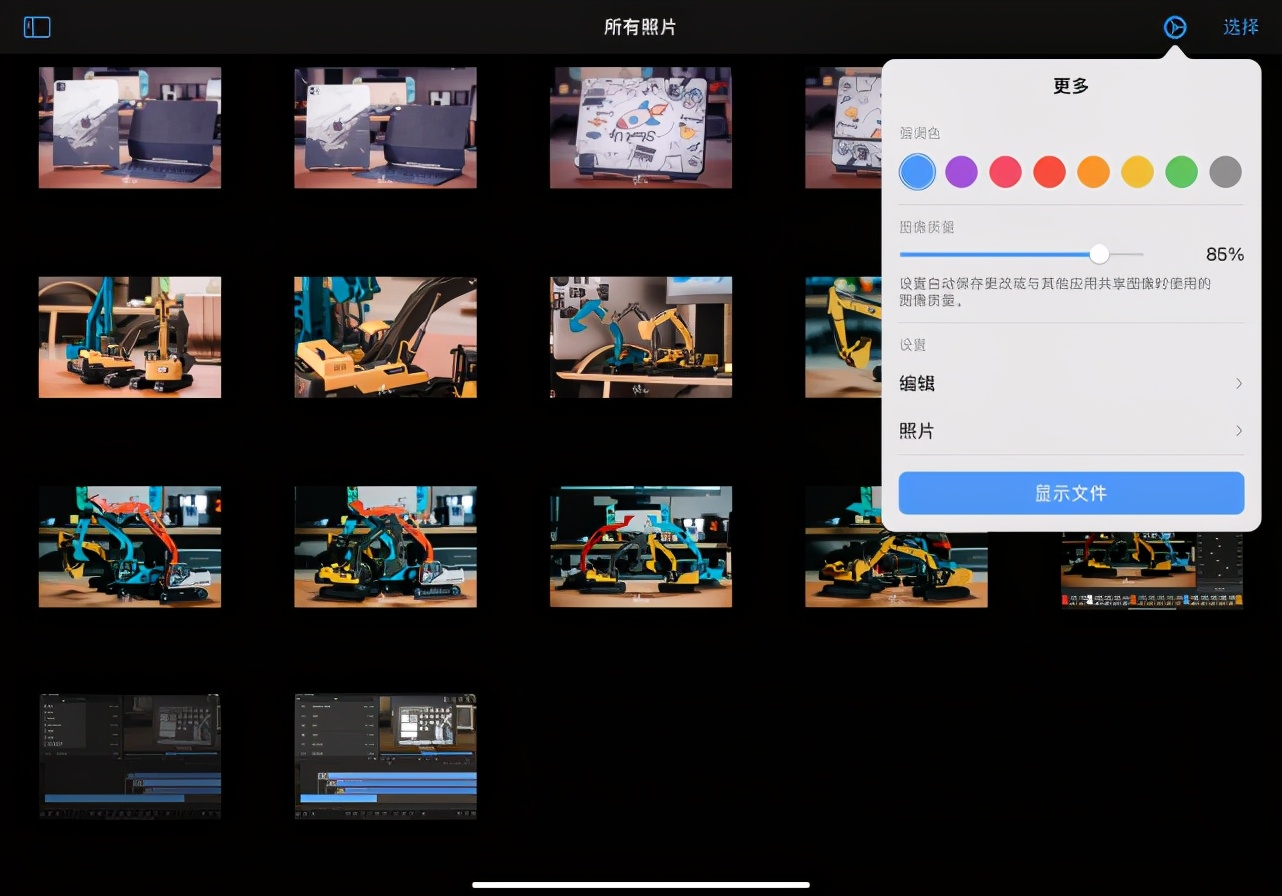The image size is (1282, 896).
Task: Open the first iPad photo thumbnail
Action: [129, 127]
